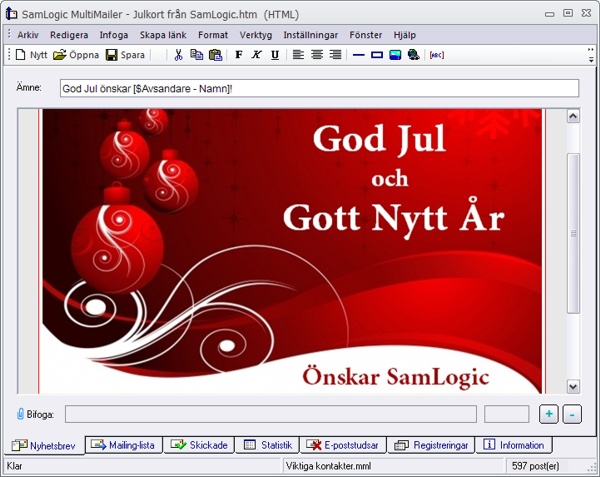Switch to the Skickade tab
The image size is (600, 477).
[199, 445]
